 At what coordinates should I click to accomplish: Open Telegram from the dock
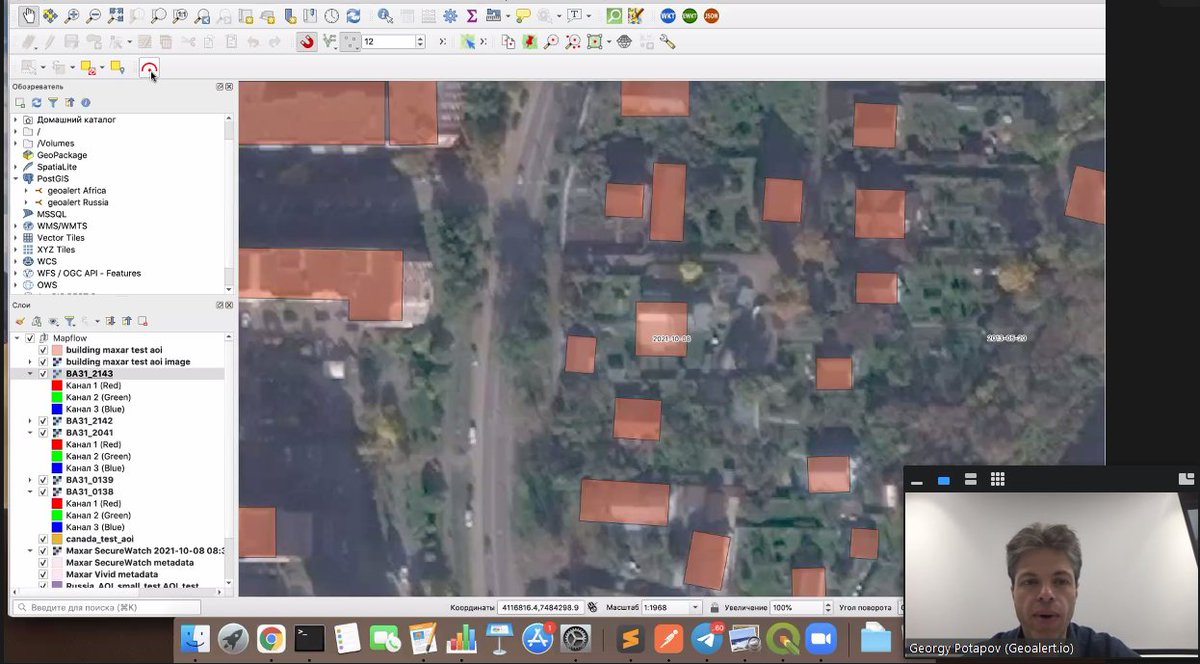click(707, 638)
